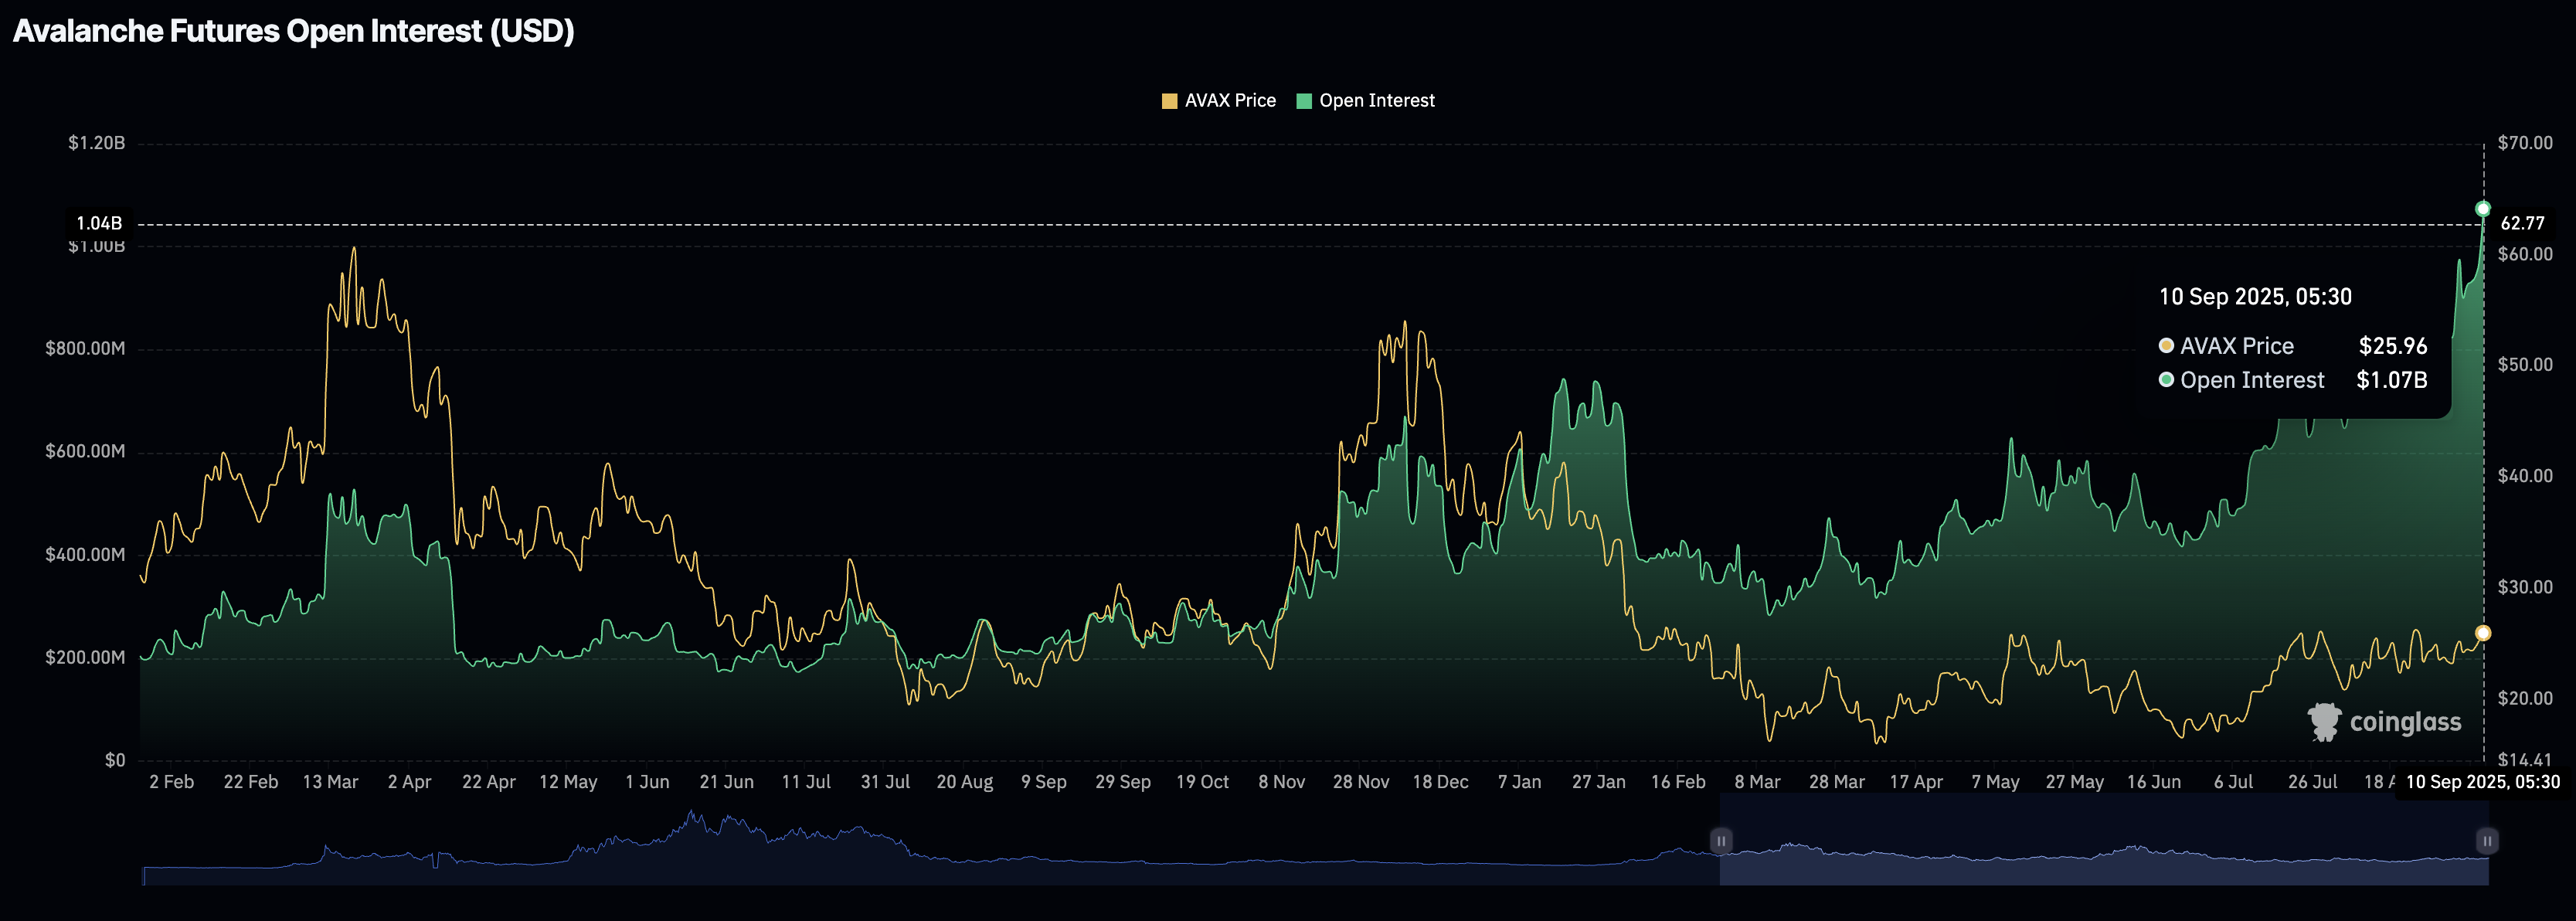Click the coinglass logo icon
This screenshot has height=921, width=2576.
point(2324,721)
